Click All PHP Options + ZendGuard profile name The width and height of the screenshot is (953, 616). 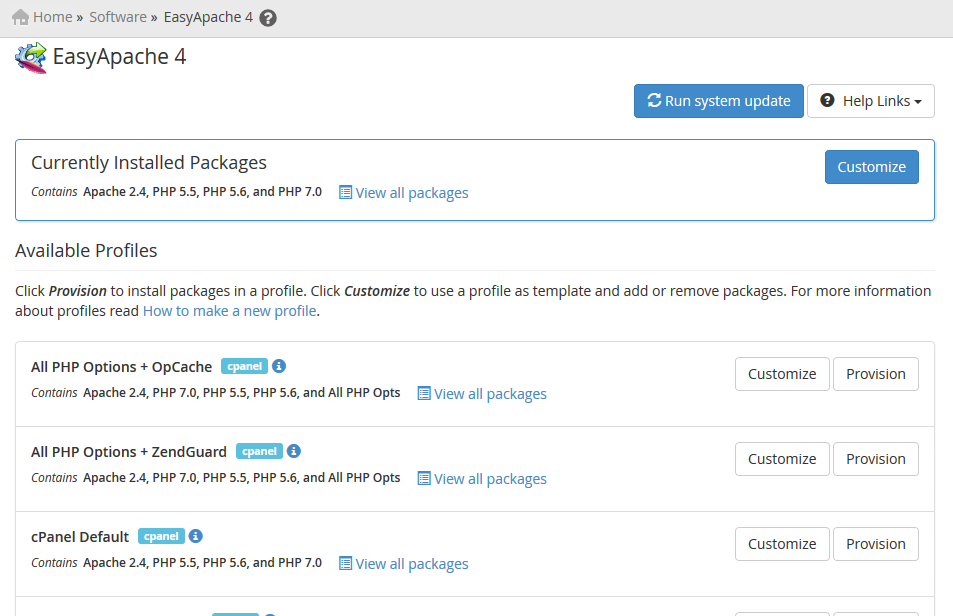tap(129, 452)
